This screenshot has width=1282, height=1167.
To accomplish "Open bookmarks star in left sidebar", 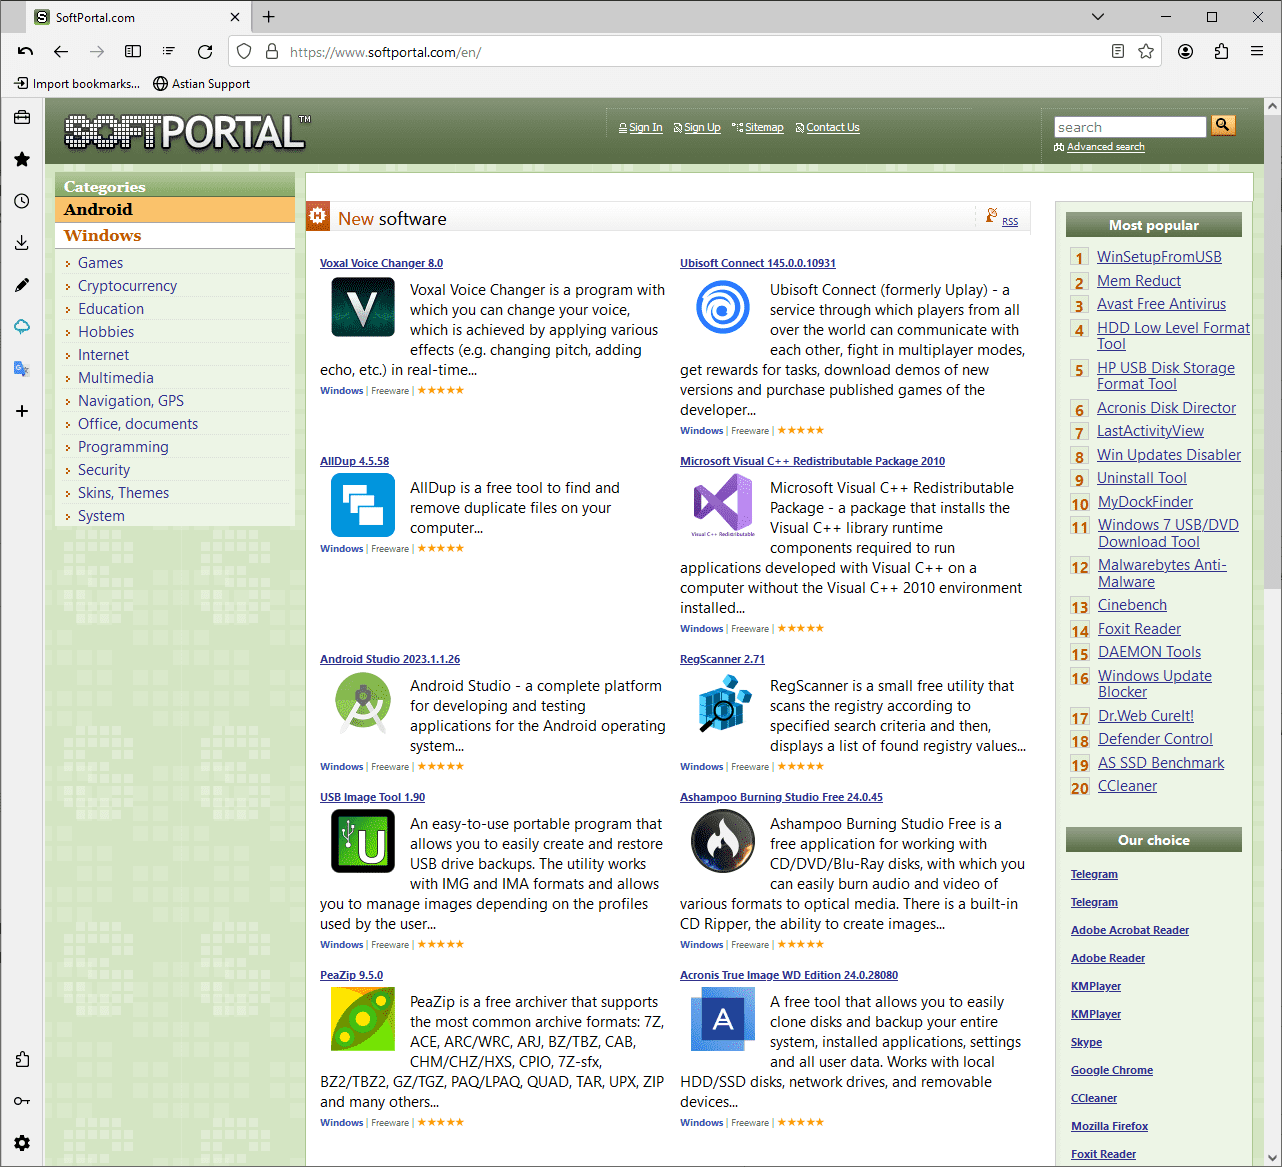I will 22,159.
